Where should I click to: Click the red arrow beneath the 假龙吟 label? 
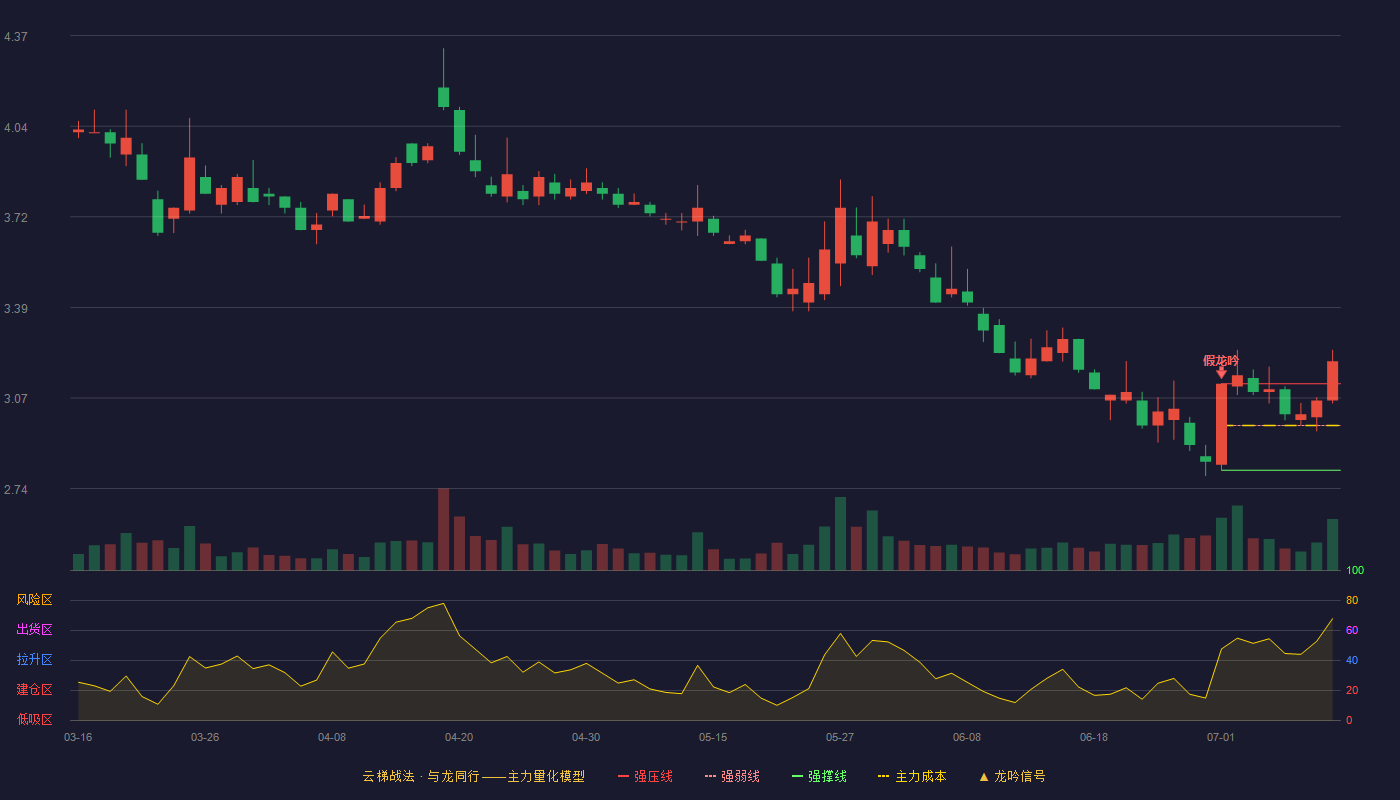click(x=1221, y=373)
